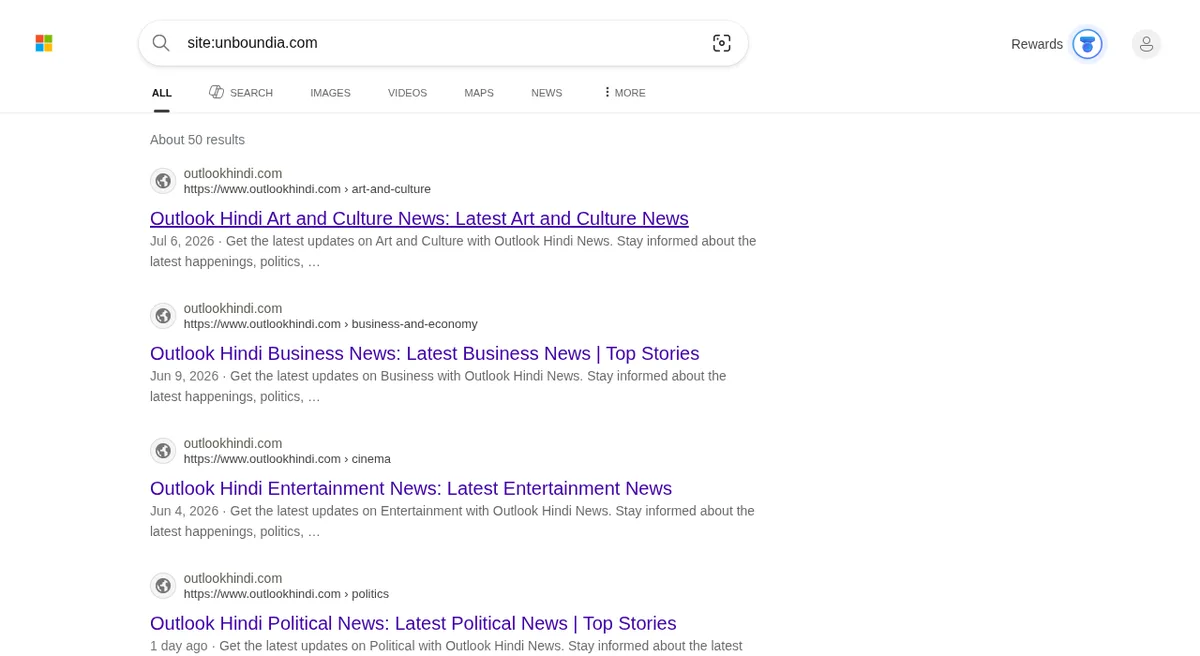Open the MORE menu with dots

point(625,93)
